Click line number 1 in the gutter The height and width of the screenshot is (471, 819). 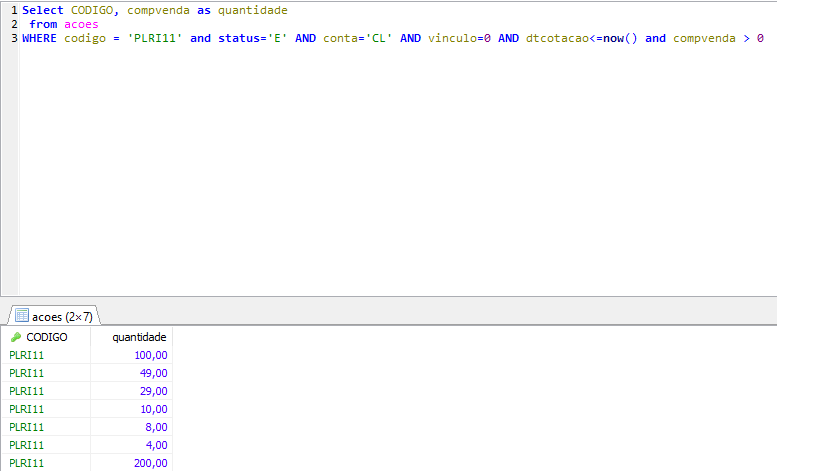(14, 10)
